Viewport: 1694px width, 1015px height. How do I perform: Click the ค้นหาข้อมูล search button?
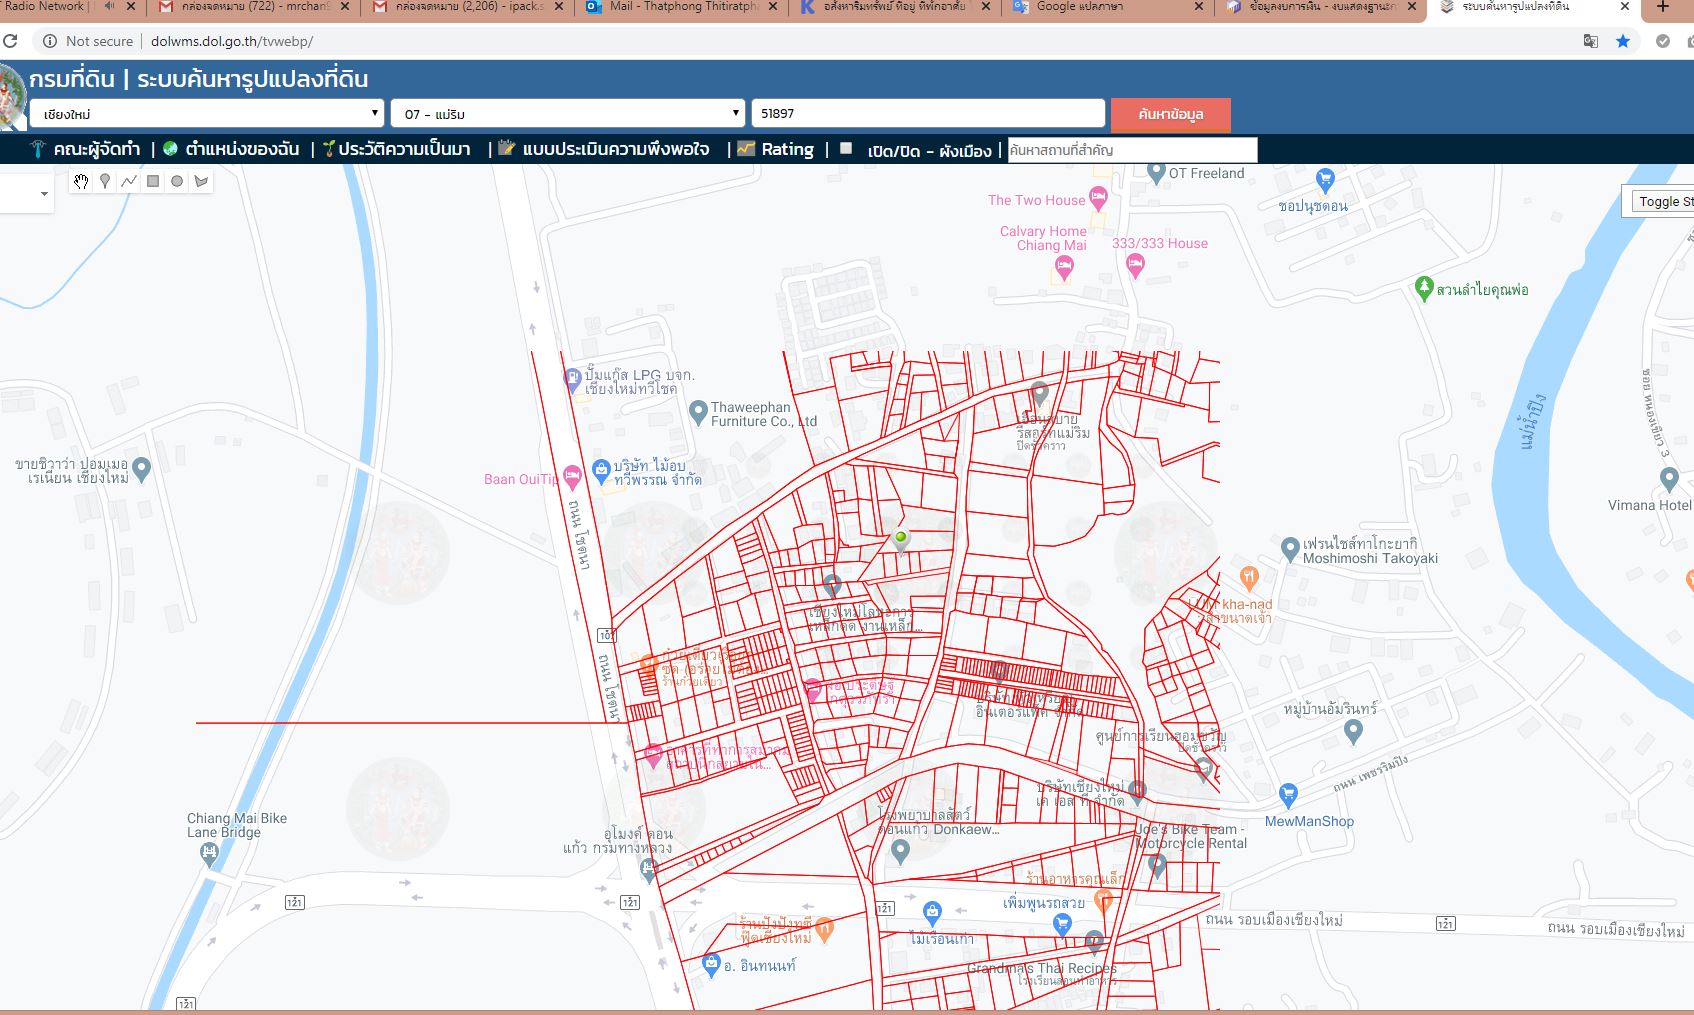pyautogui.click(x=1171, y=114)
